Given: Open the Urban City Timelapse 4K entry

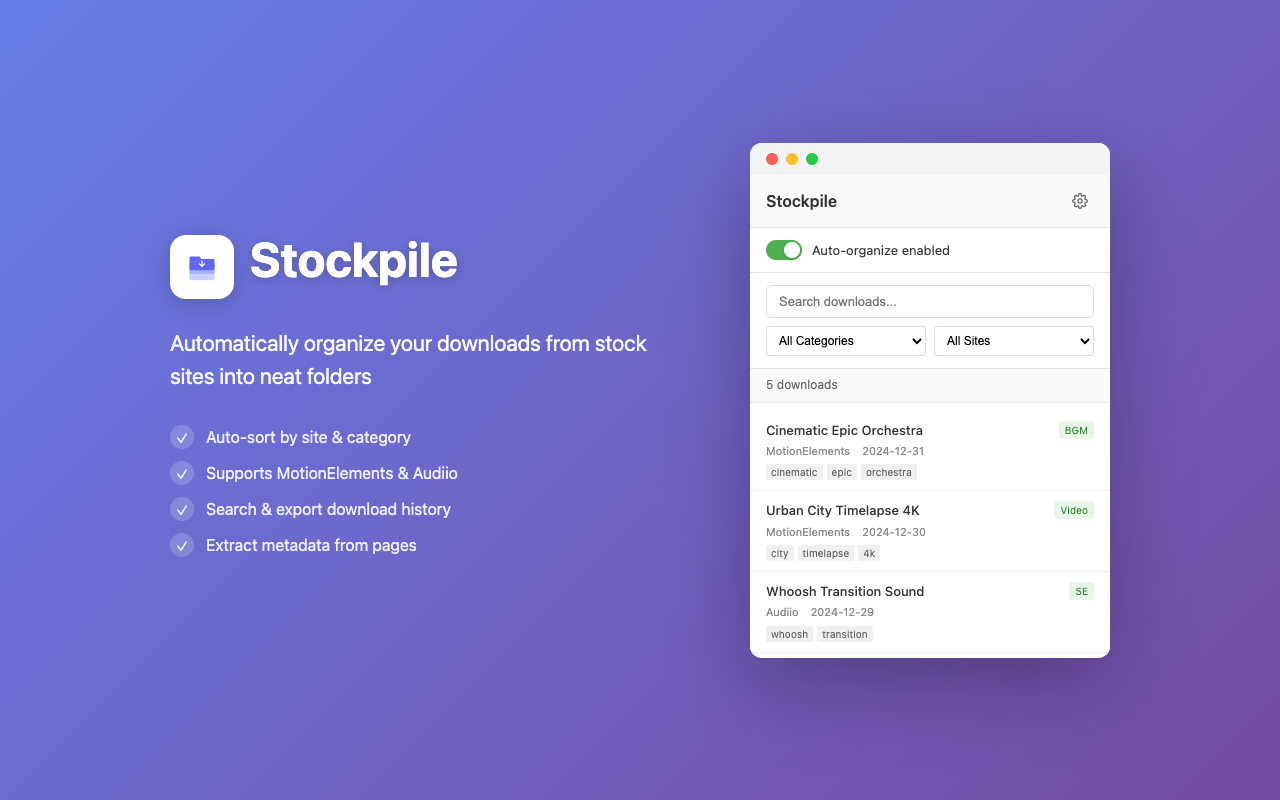Looking at the screenshot, I should [842, 510].
